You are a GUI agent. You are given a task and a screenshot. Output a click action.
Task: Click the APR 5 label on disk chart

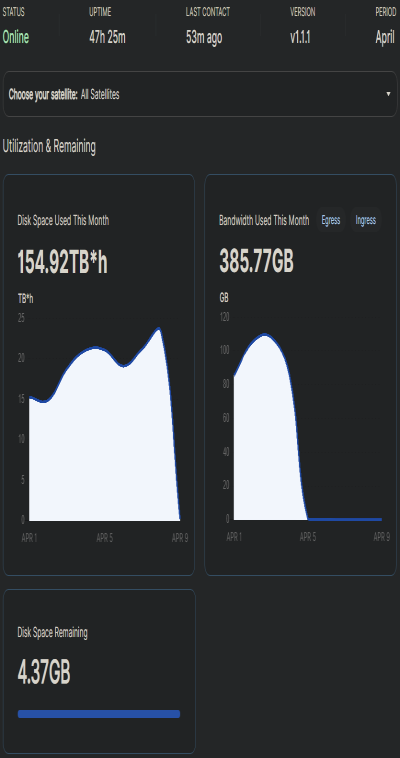point(104,538)
